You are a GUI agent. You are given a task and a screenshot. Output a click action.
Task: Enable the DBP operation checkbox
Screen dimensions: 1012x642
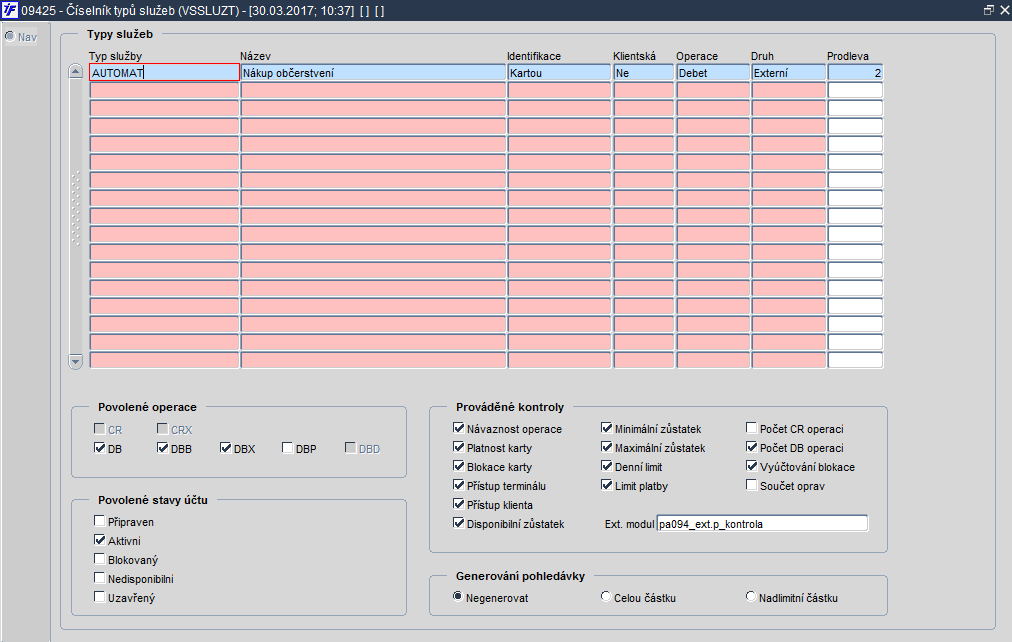pos(288,448)
